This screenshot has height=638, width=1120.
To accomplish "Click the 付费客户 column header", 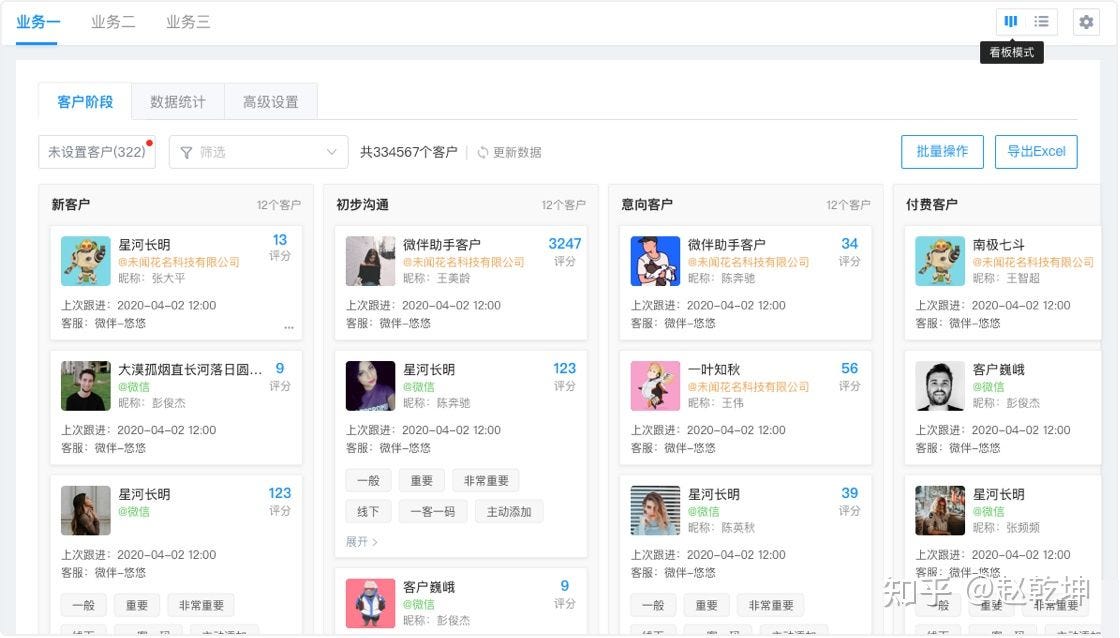I will pyautogui.click(x=931, y=204).
